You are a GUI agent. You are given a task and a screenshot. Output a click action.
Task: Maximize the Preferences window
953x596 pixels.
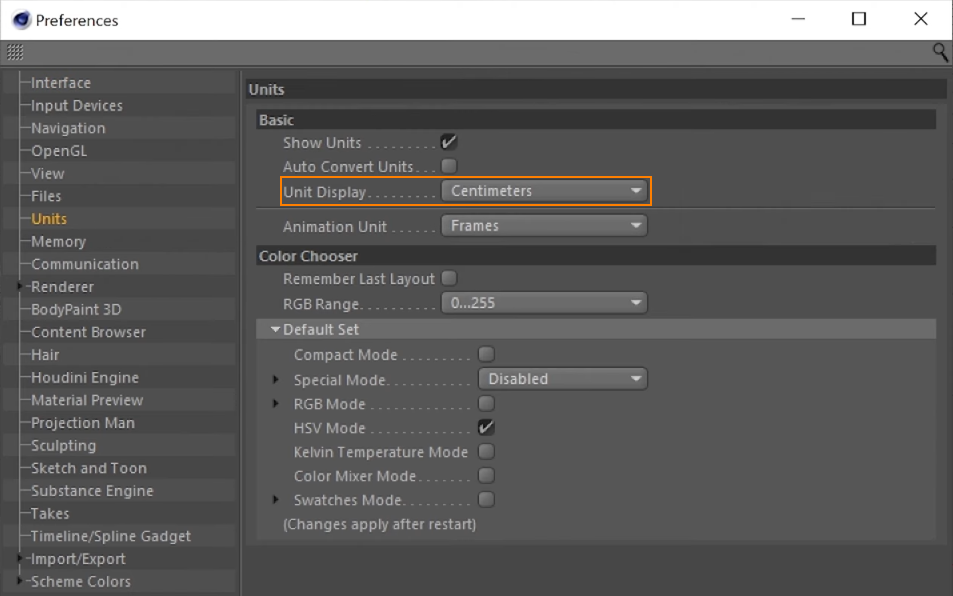(859, 19)
